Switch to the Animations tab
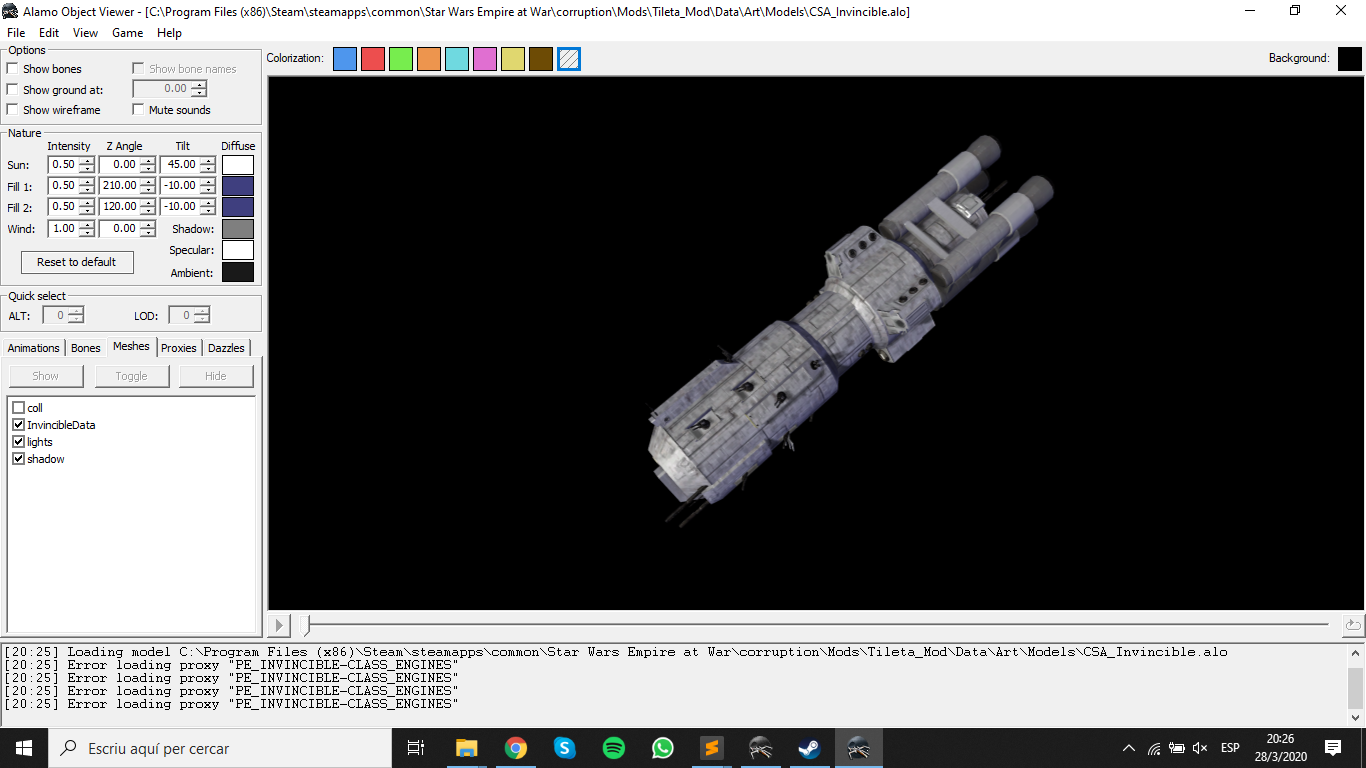Viewport: 1366px width, 768px height. click(x=34, y=348)
